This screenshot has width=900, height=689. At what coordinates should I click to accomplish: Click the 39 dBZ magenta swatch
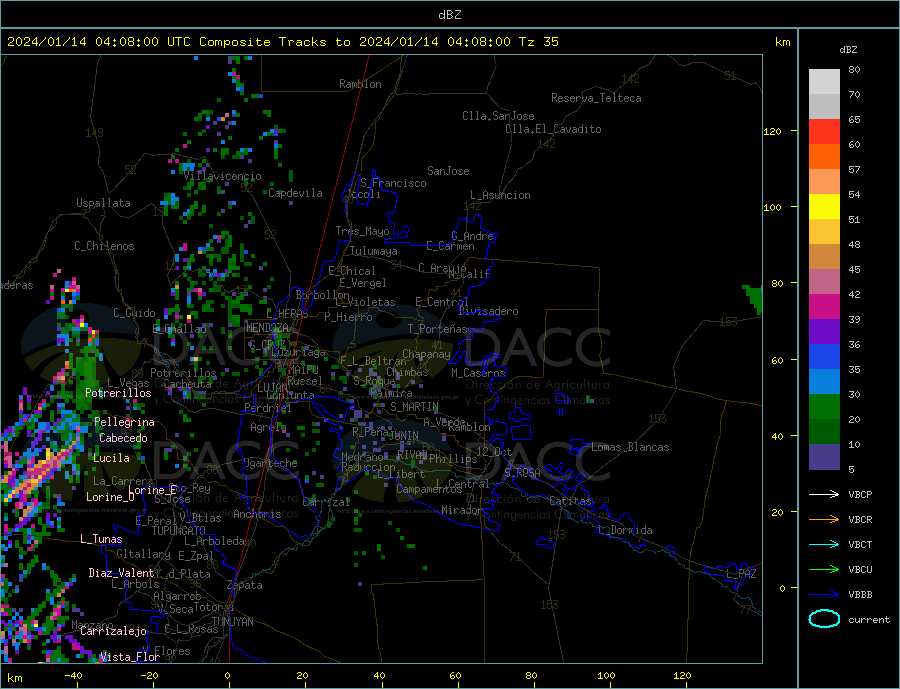pos(824,307)
